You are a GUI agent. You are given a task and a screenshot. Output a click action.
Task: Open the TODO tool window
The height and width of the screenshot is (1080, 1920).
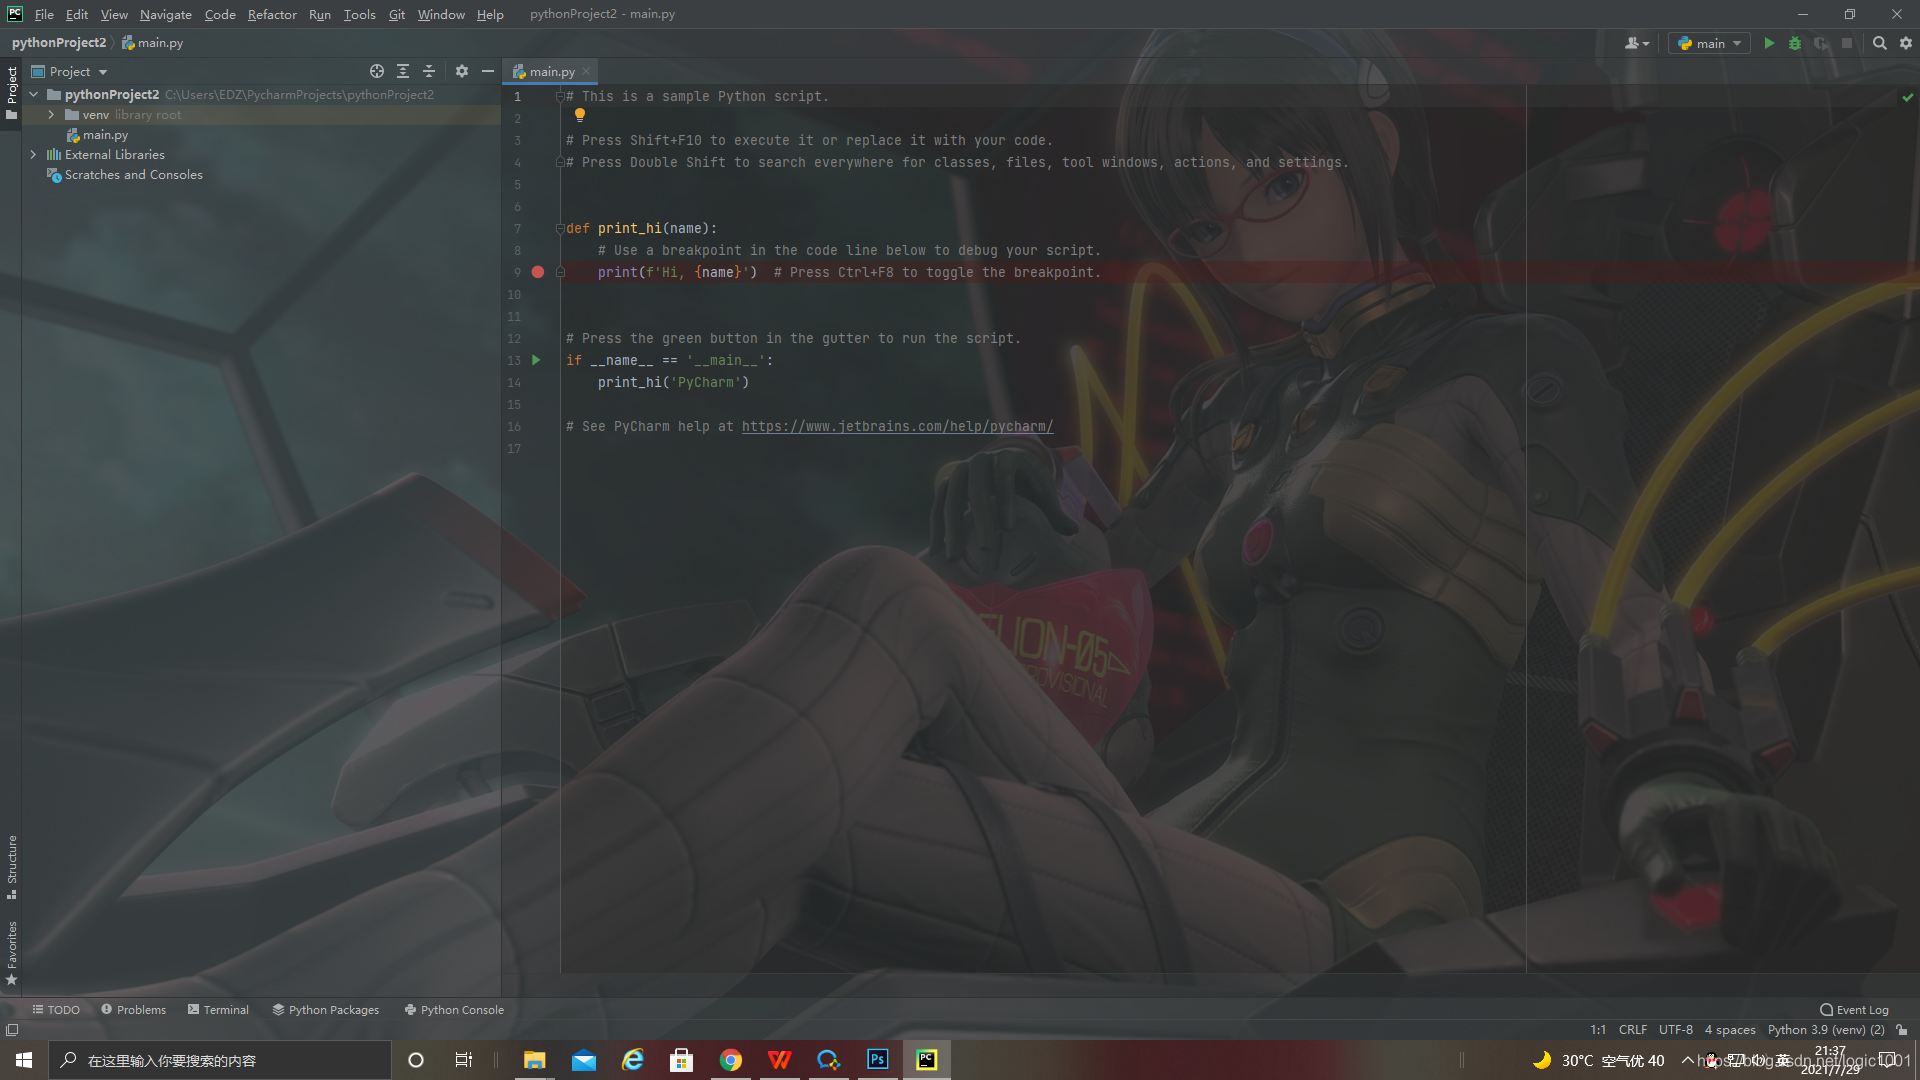56,1010
